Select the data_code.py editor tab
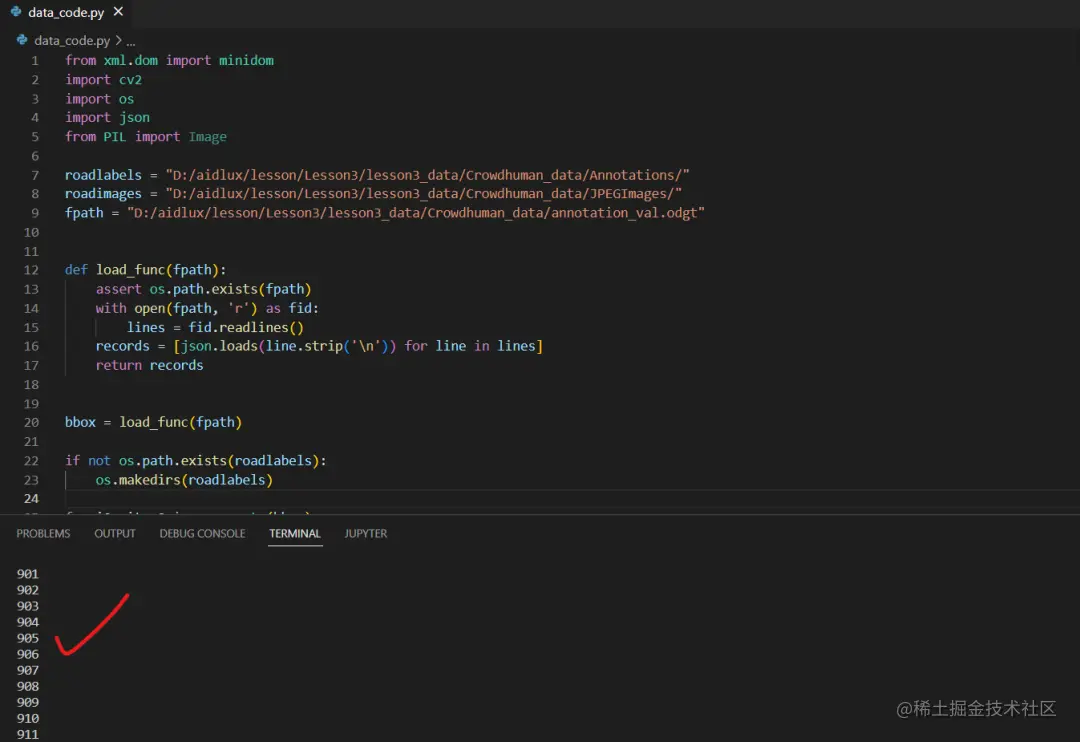Screen dimensions: 1080x742 [67, 12]
